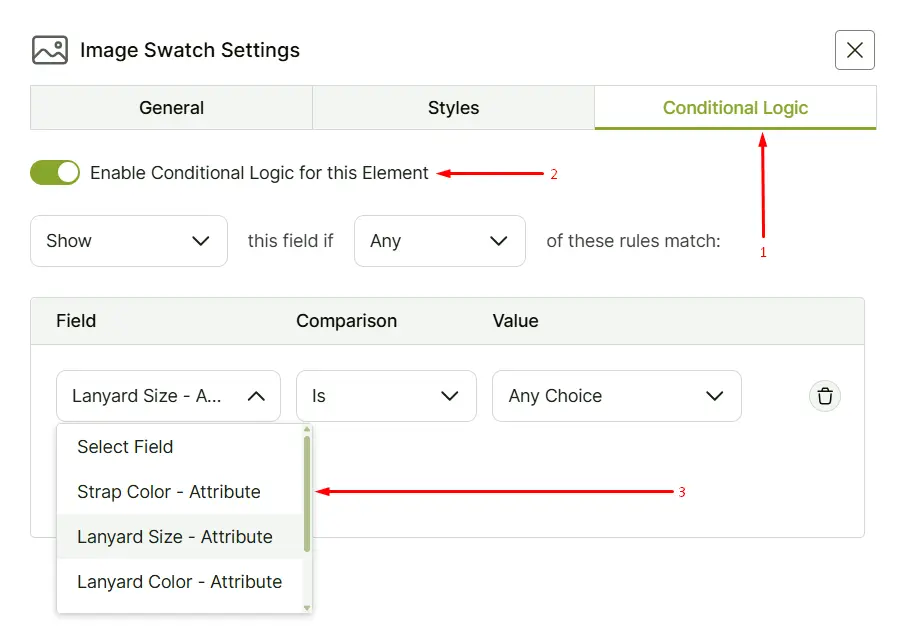Select the Strap Color - Attribute option
The width and height of the screenshot is (903, 644).
pos(167,492)
